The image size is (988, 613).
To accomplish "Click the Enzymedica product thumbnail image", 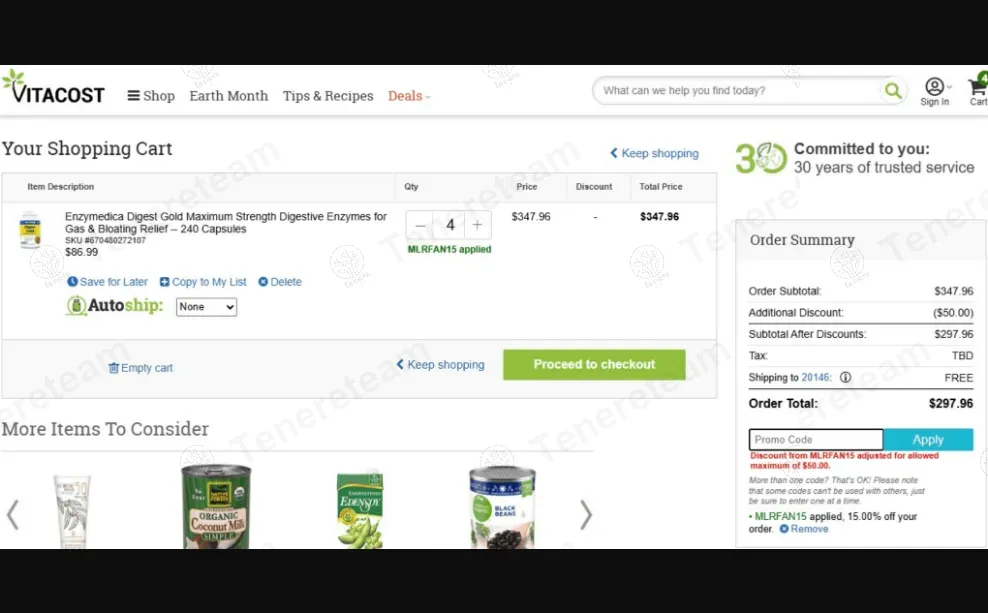I will (30, 230).
